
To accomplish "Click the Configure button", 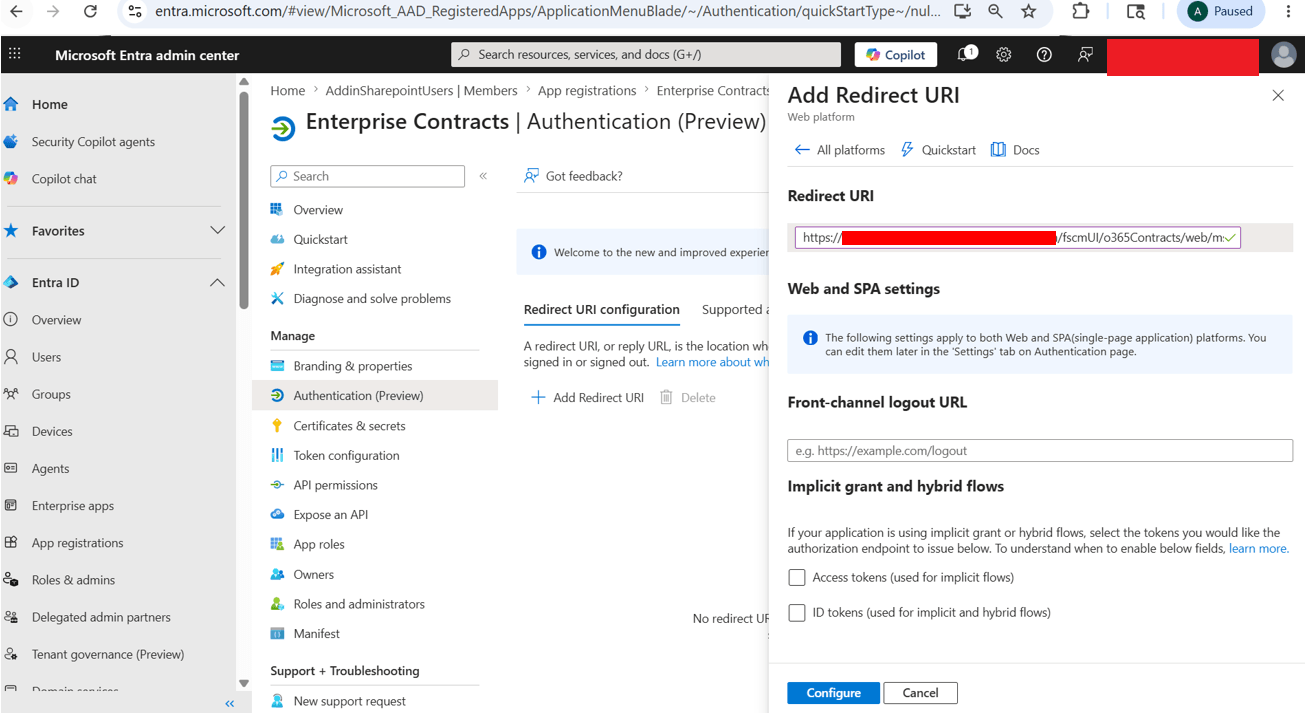I will coord(833,693).
